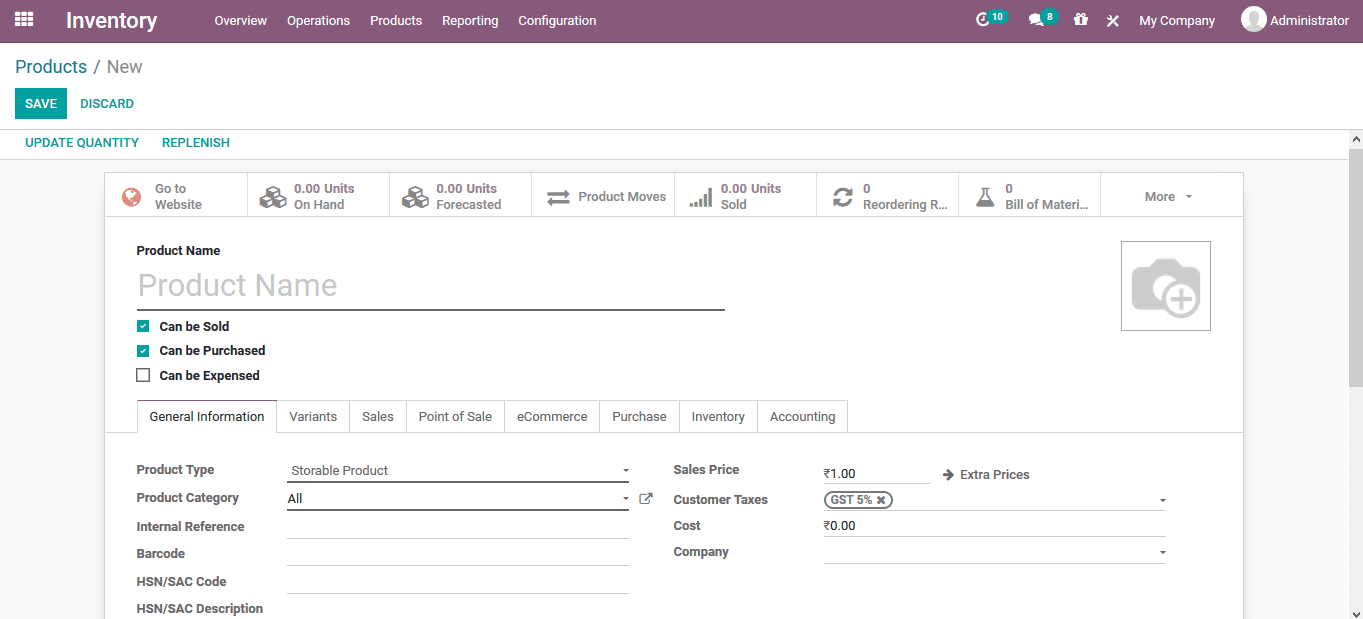Image resolution: width=1363 pixels, height=619 pixels.
Task: Open the conversations bubble icon
Action: tap(1035, 17)
